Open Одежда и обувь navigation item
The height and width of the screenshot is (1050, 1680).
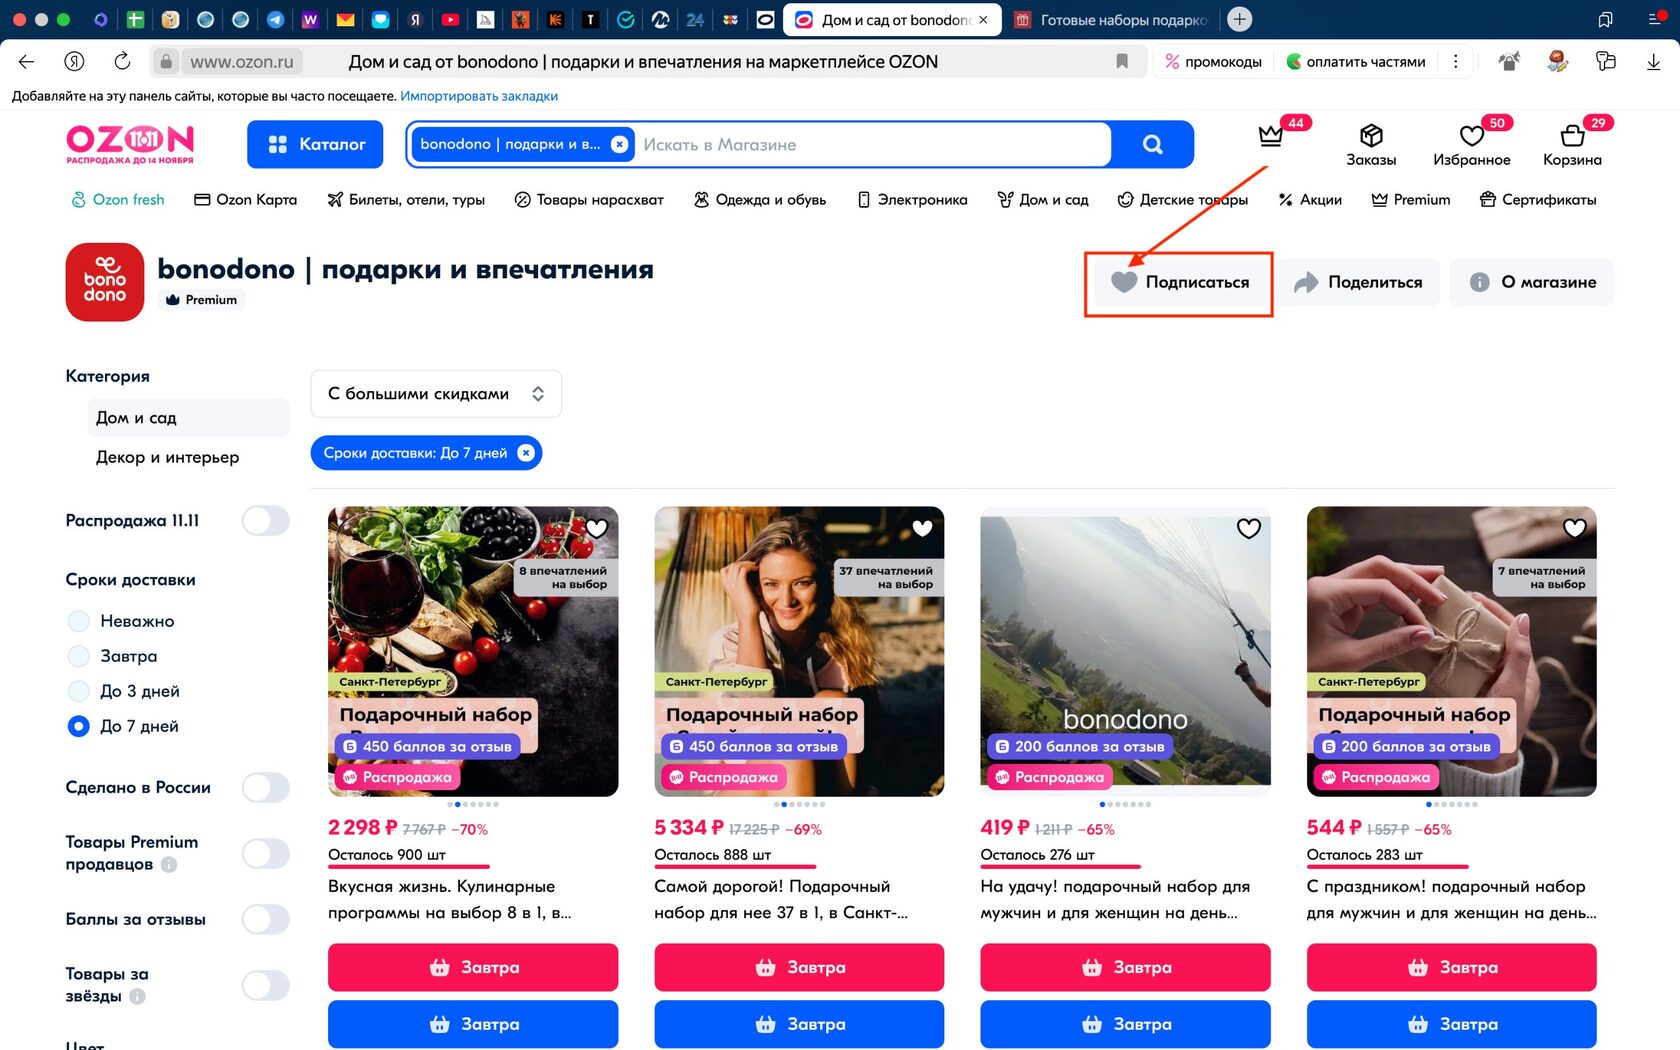tap(760, 200)
